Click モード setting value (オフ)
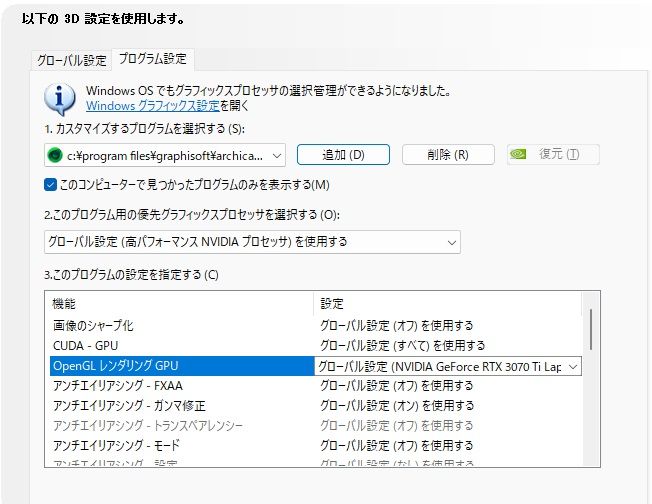 click(x=397, y=446)
